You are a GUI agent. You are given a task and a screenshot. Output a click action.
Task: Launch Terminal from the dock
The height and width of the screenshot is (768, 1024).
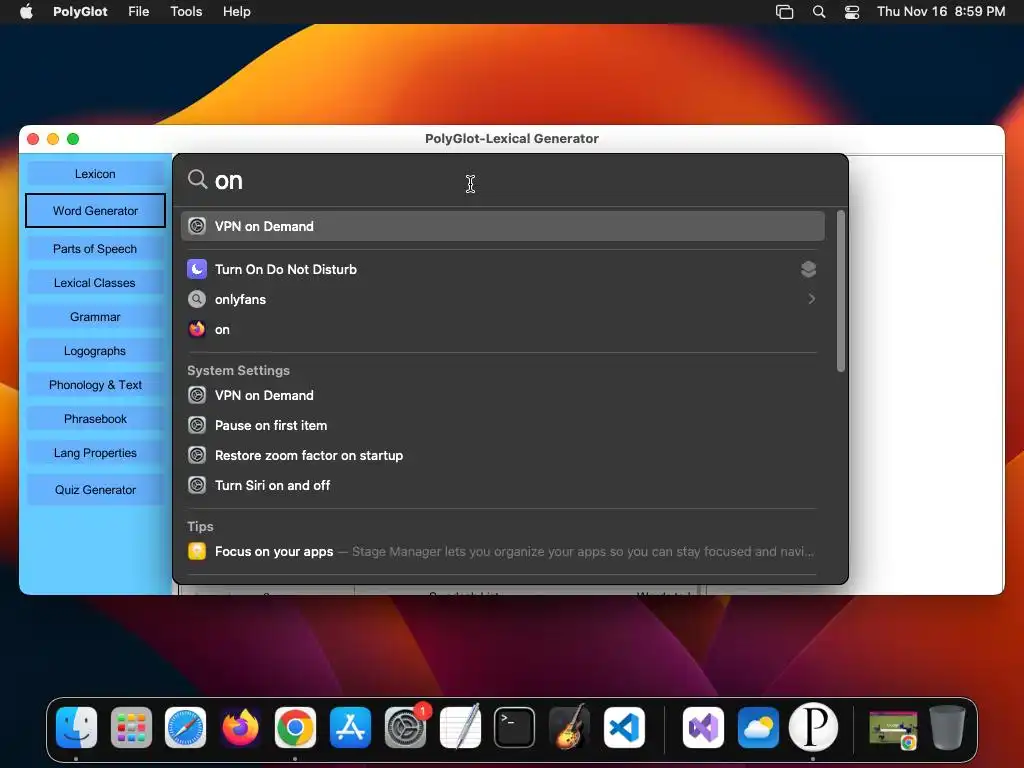(515, 727)
